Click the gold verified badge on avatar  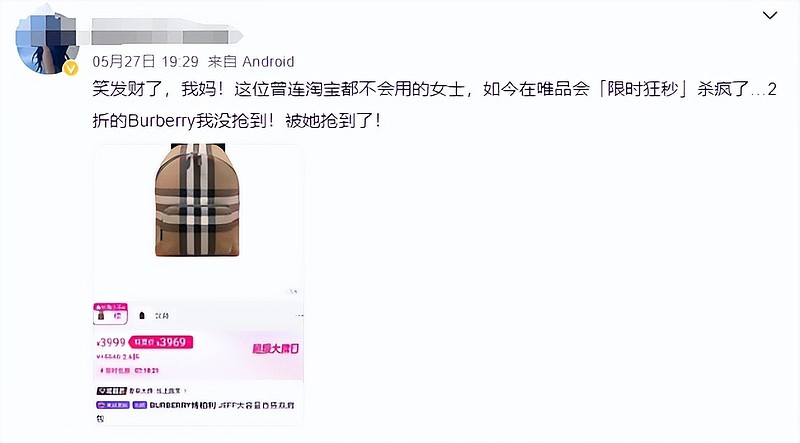[x=70, y=68]
